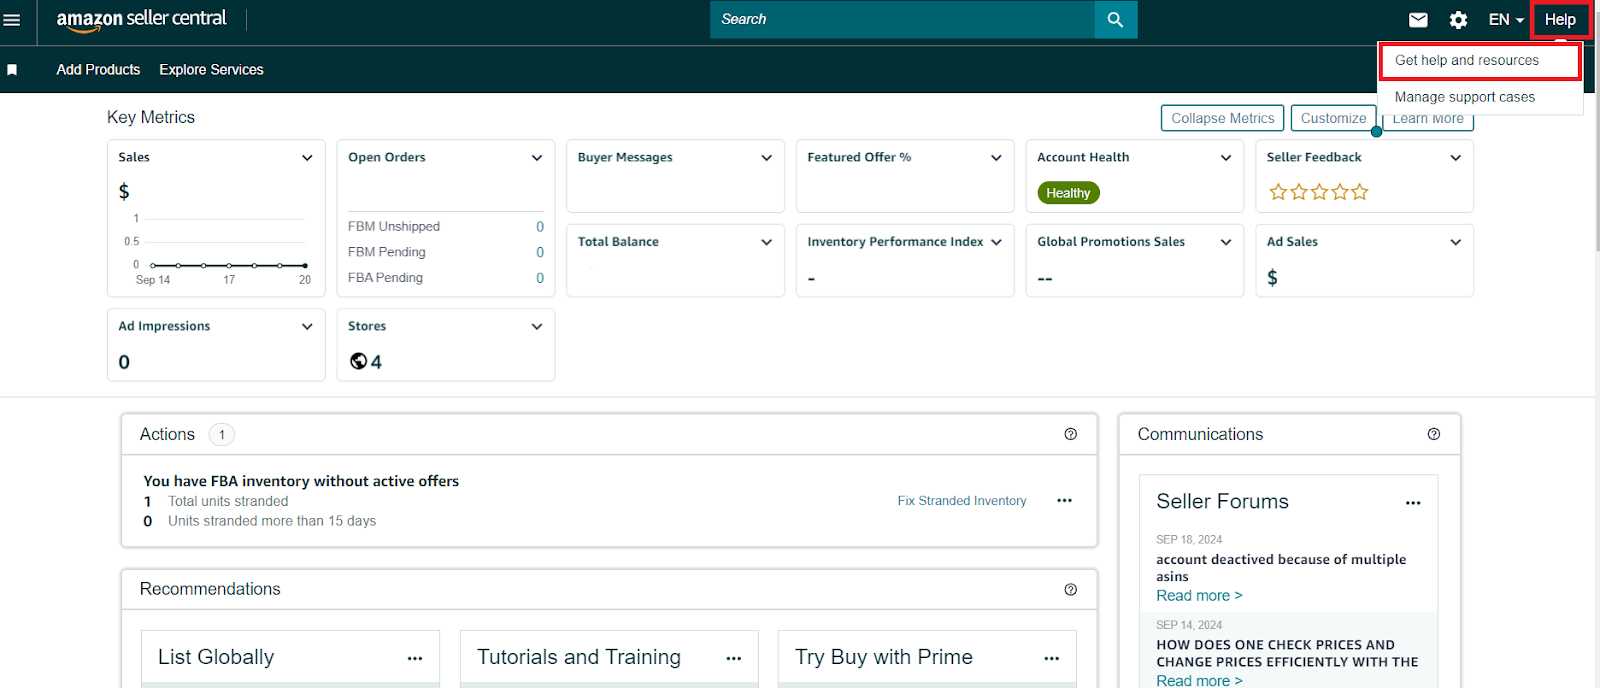This screenshot has width=1600, height=688.
Task: Open Try Buy with Prime ellipsis menu
Action: point(1052,658)
